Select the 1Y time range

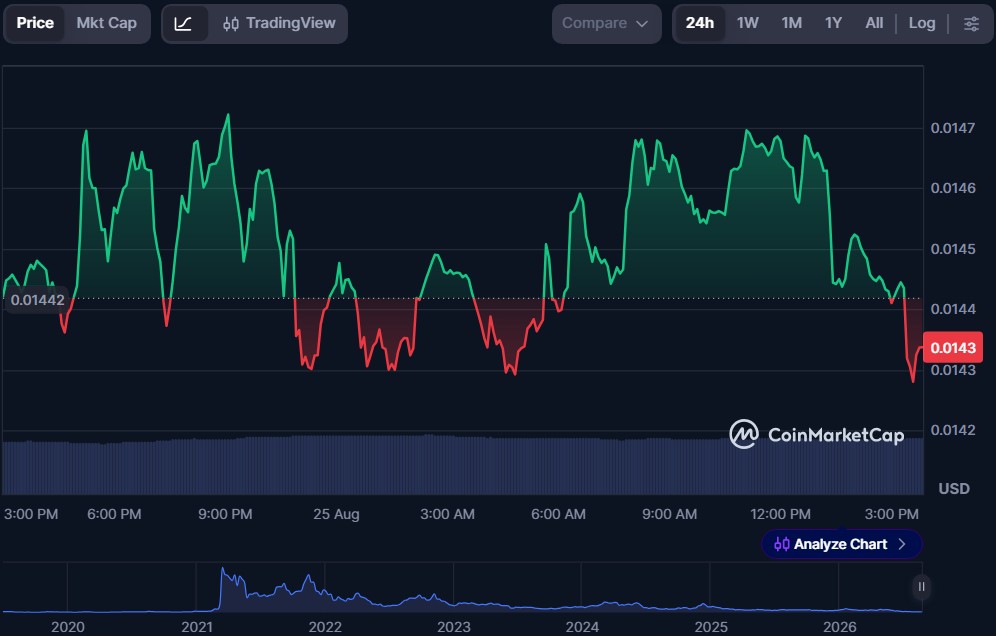pos(833,24)
